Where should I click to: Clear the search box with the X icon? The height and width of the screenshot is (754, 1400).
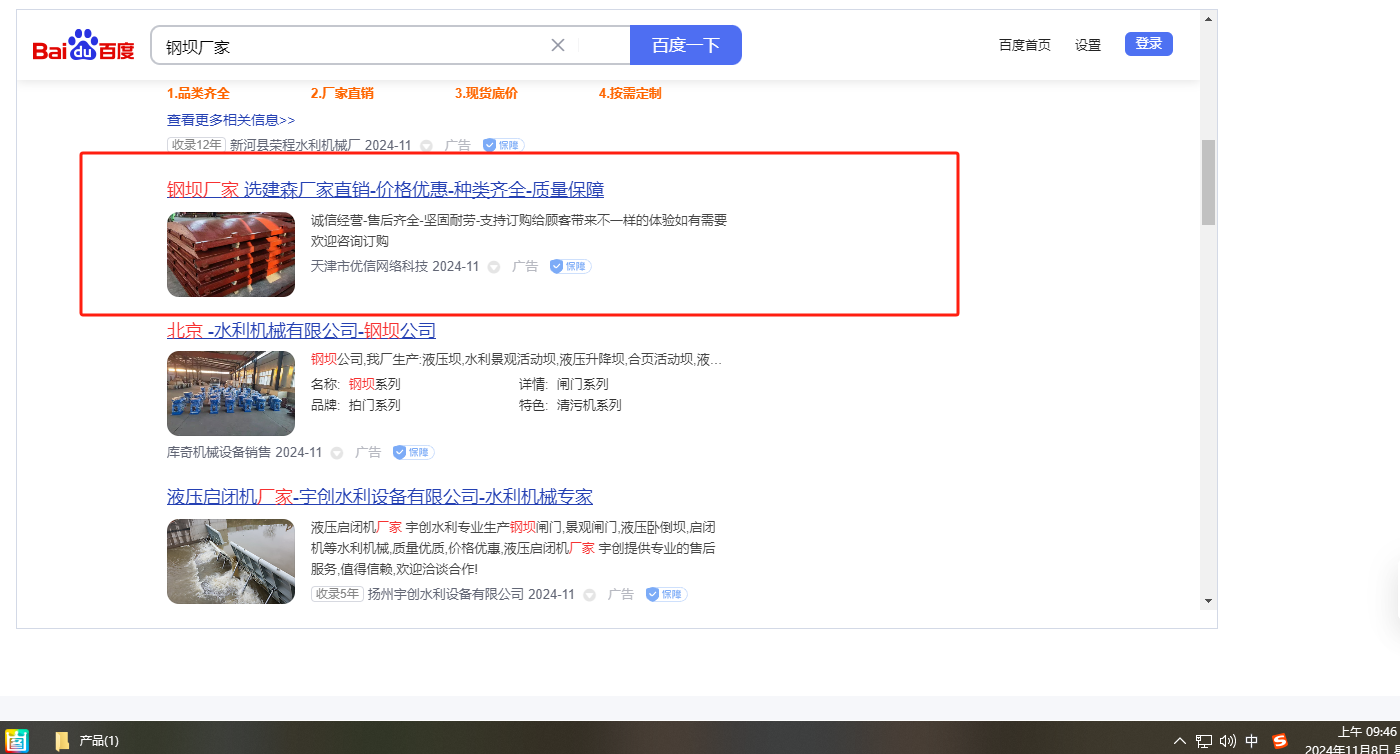(x=558, y=45)
